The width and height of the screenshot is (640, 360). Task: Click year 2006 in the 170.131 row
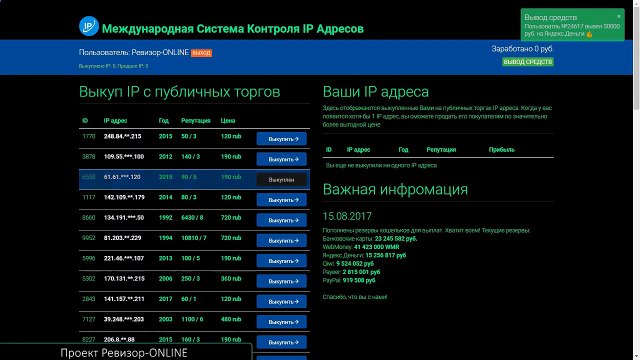(x=165, y=279)
